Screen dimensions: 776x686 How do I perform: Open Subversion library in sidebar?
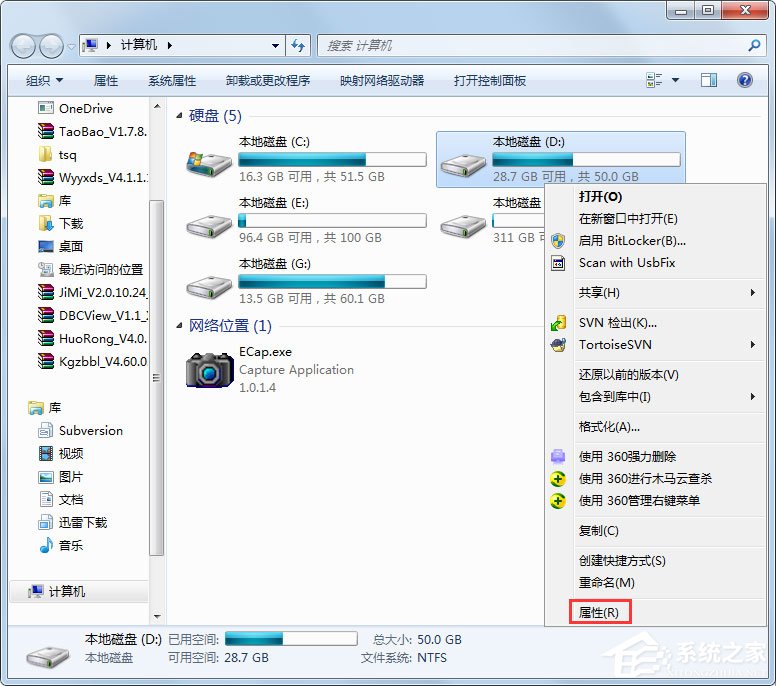(80, 431)
